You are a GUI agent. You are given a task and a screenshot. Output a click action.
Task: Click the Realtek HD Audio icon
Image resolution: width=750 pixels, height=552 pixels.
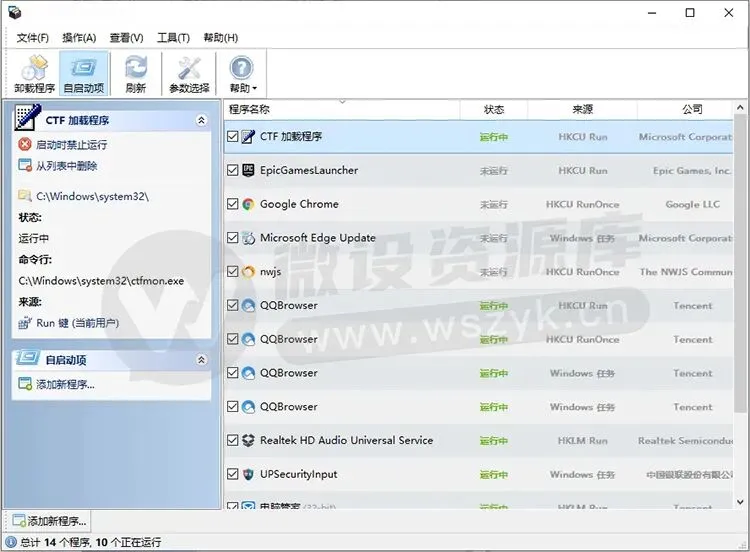[x=248, y=441]
